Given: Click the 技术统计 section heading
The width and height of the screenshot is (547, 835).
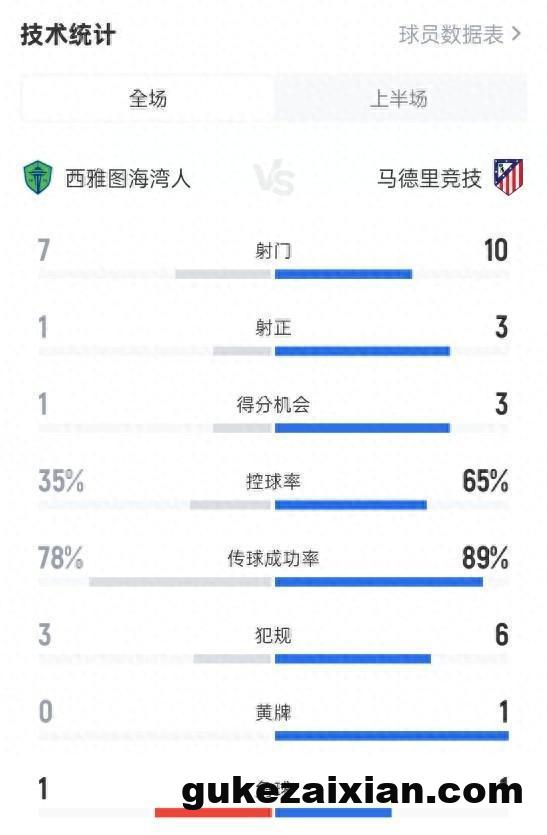Looking at the screenshot, I should 68,35.
